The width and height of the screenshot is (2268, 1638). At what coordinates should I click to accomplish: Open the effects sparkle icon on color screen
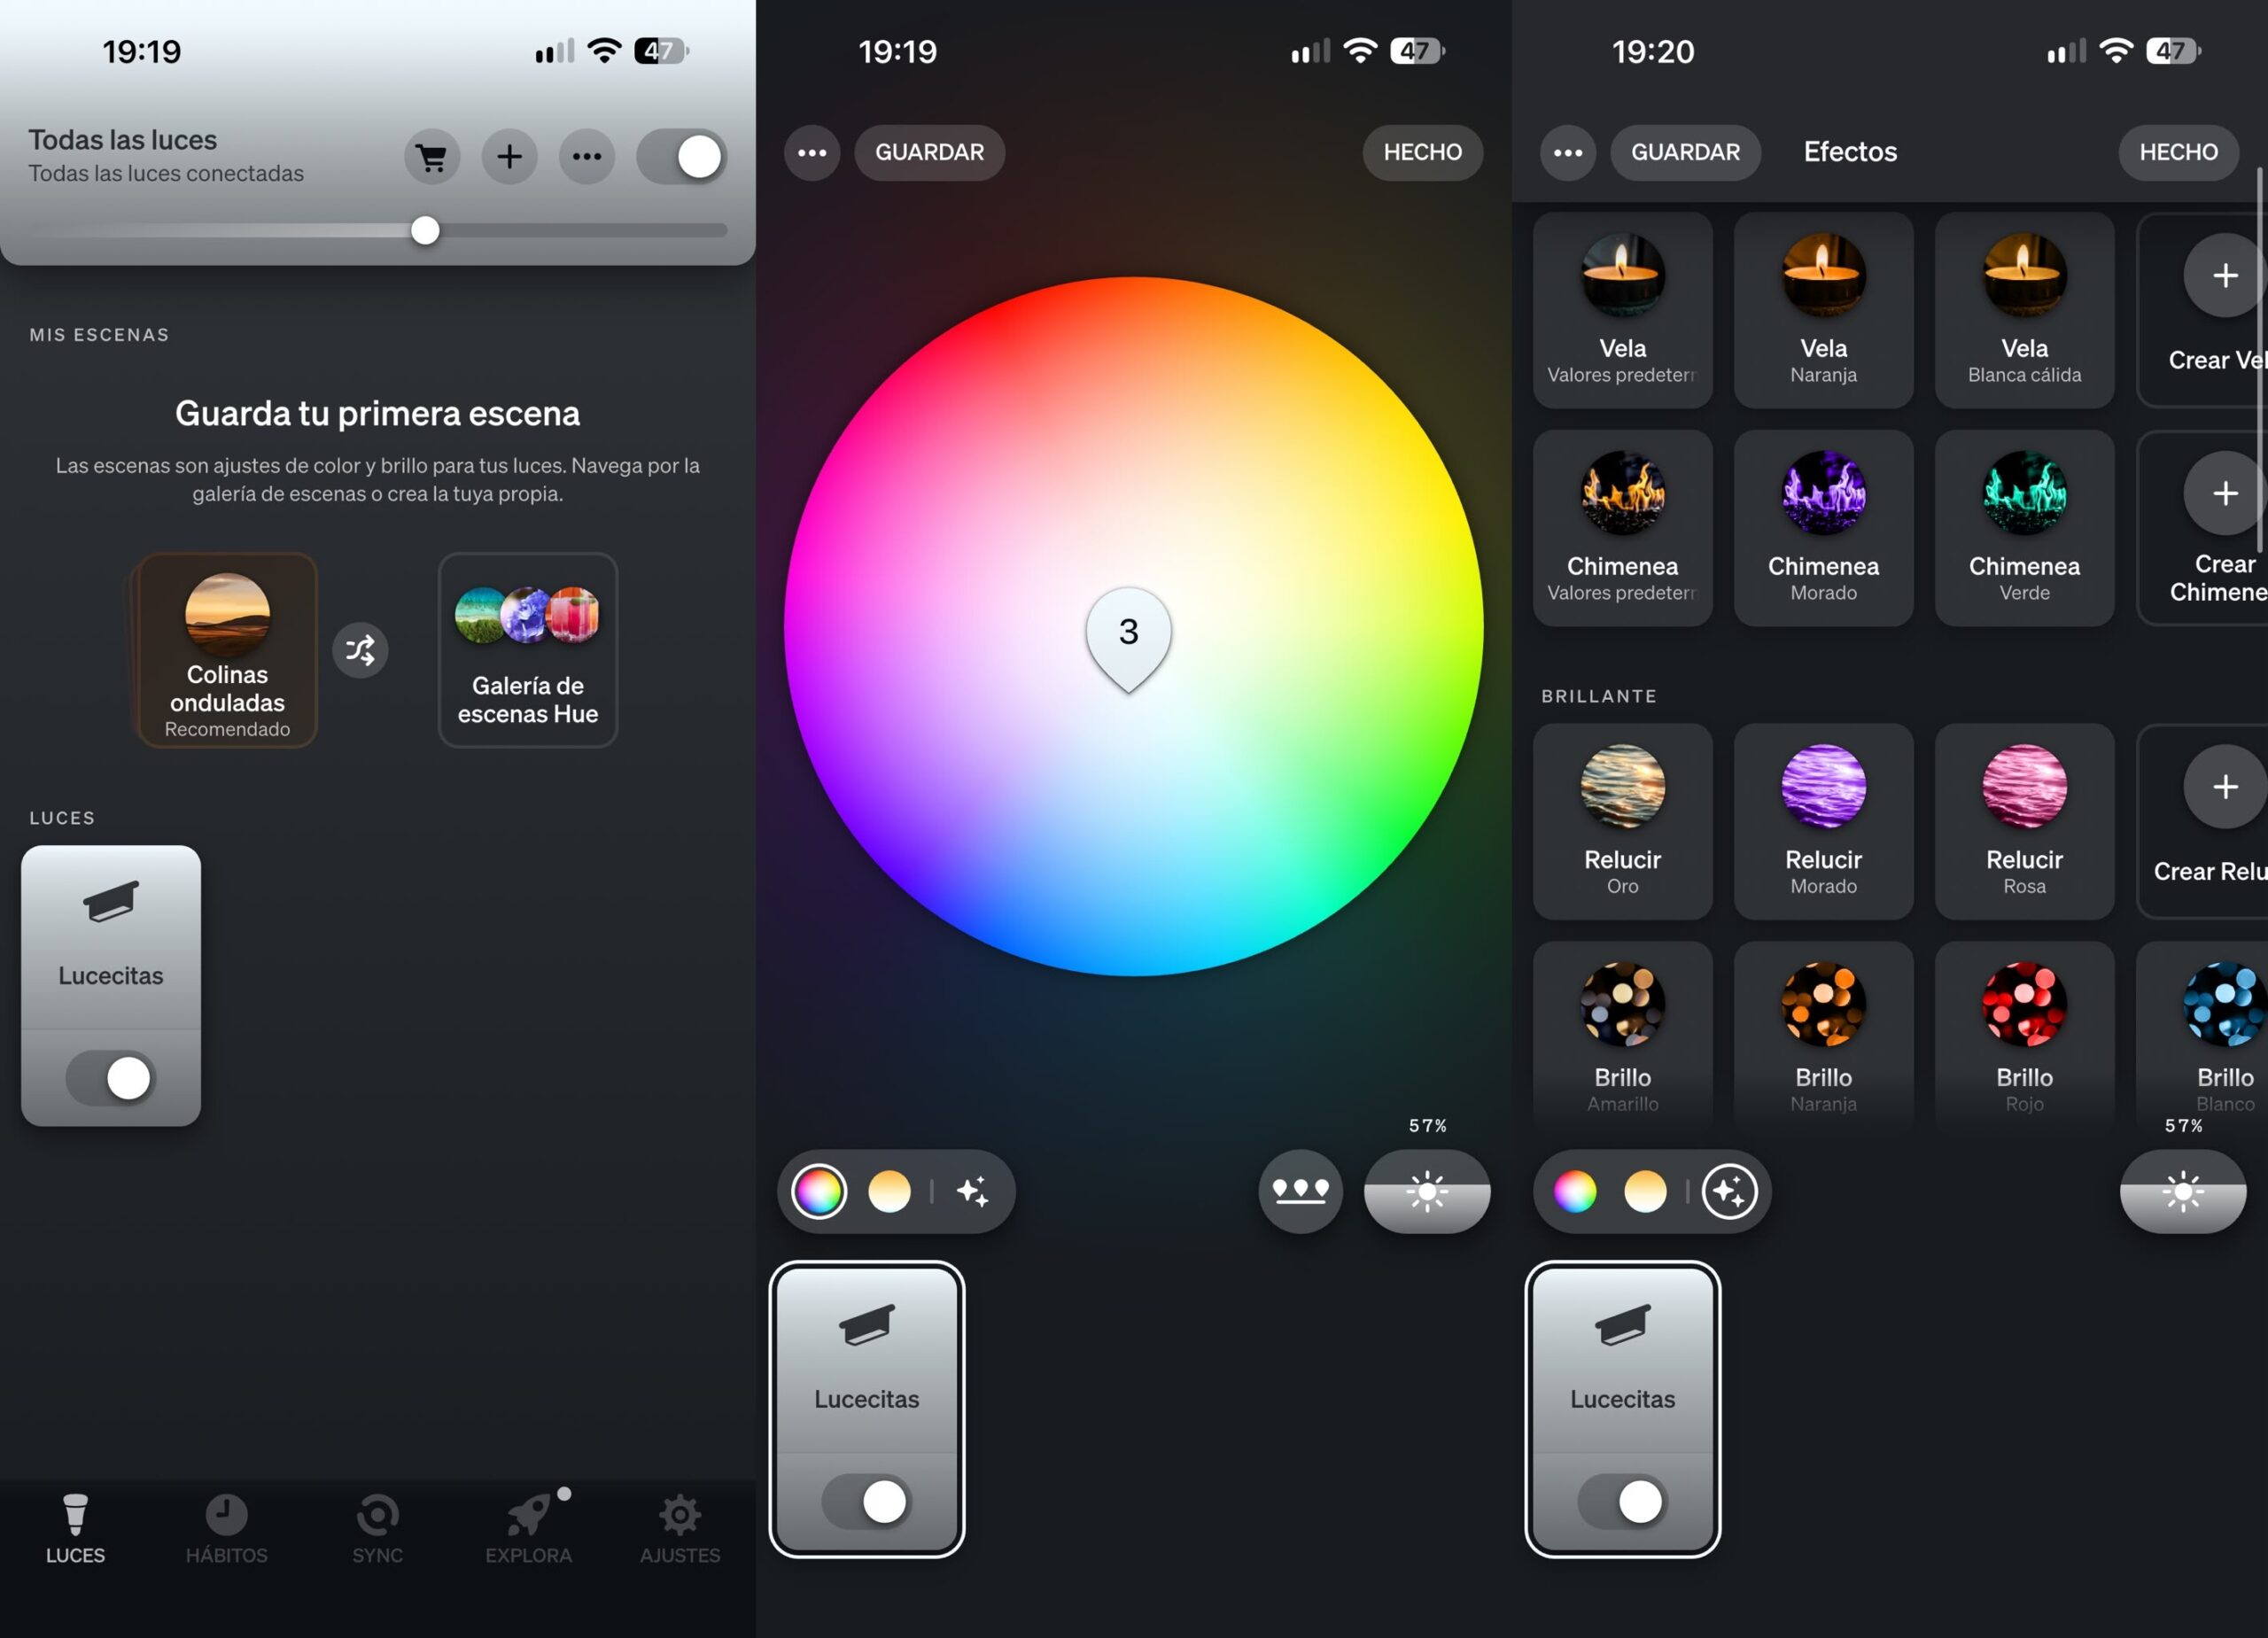point(973,1192)
